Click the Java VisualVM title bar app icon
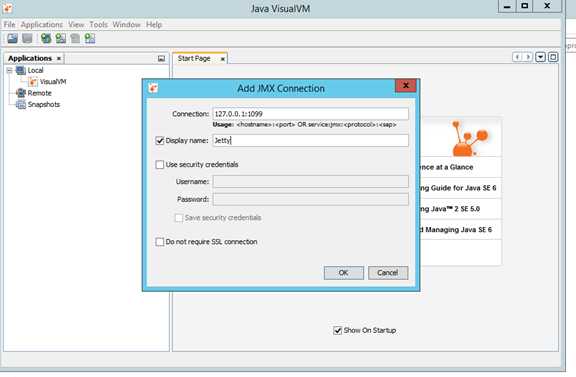 [x=8, y=8]
